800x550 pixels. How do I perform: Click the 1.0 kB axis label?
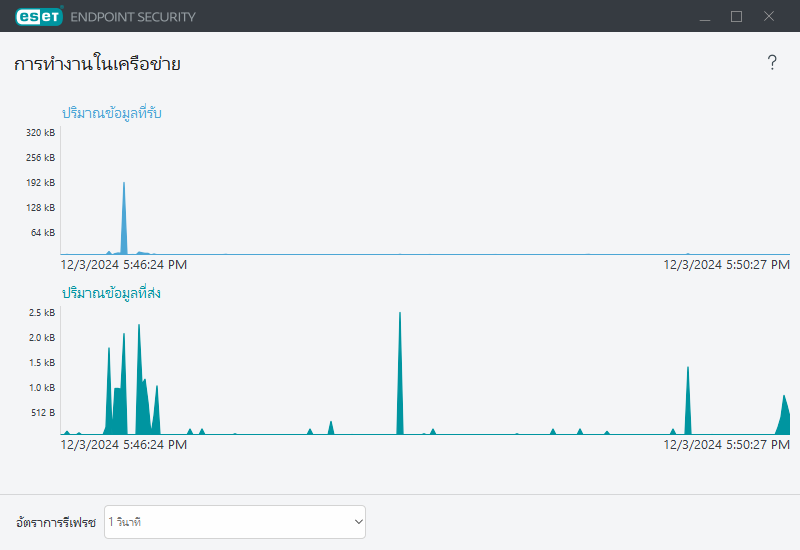point(42,388)
